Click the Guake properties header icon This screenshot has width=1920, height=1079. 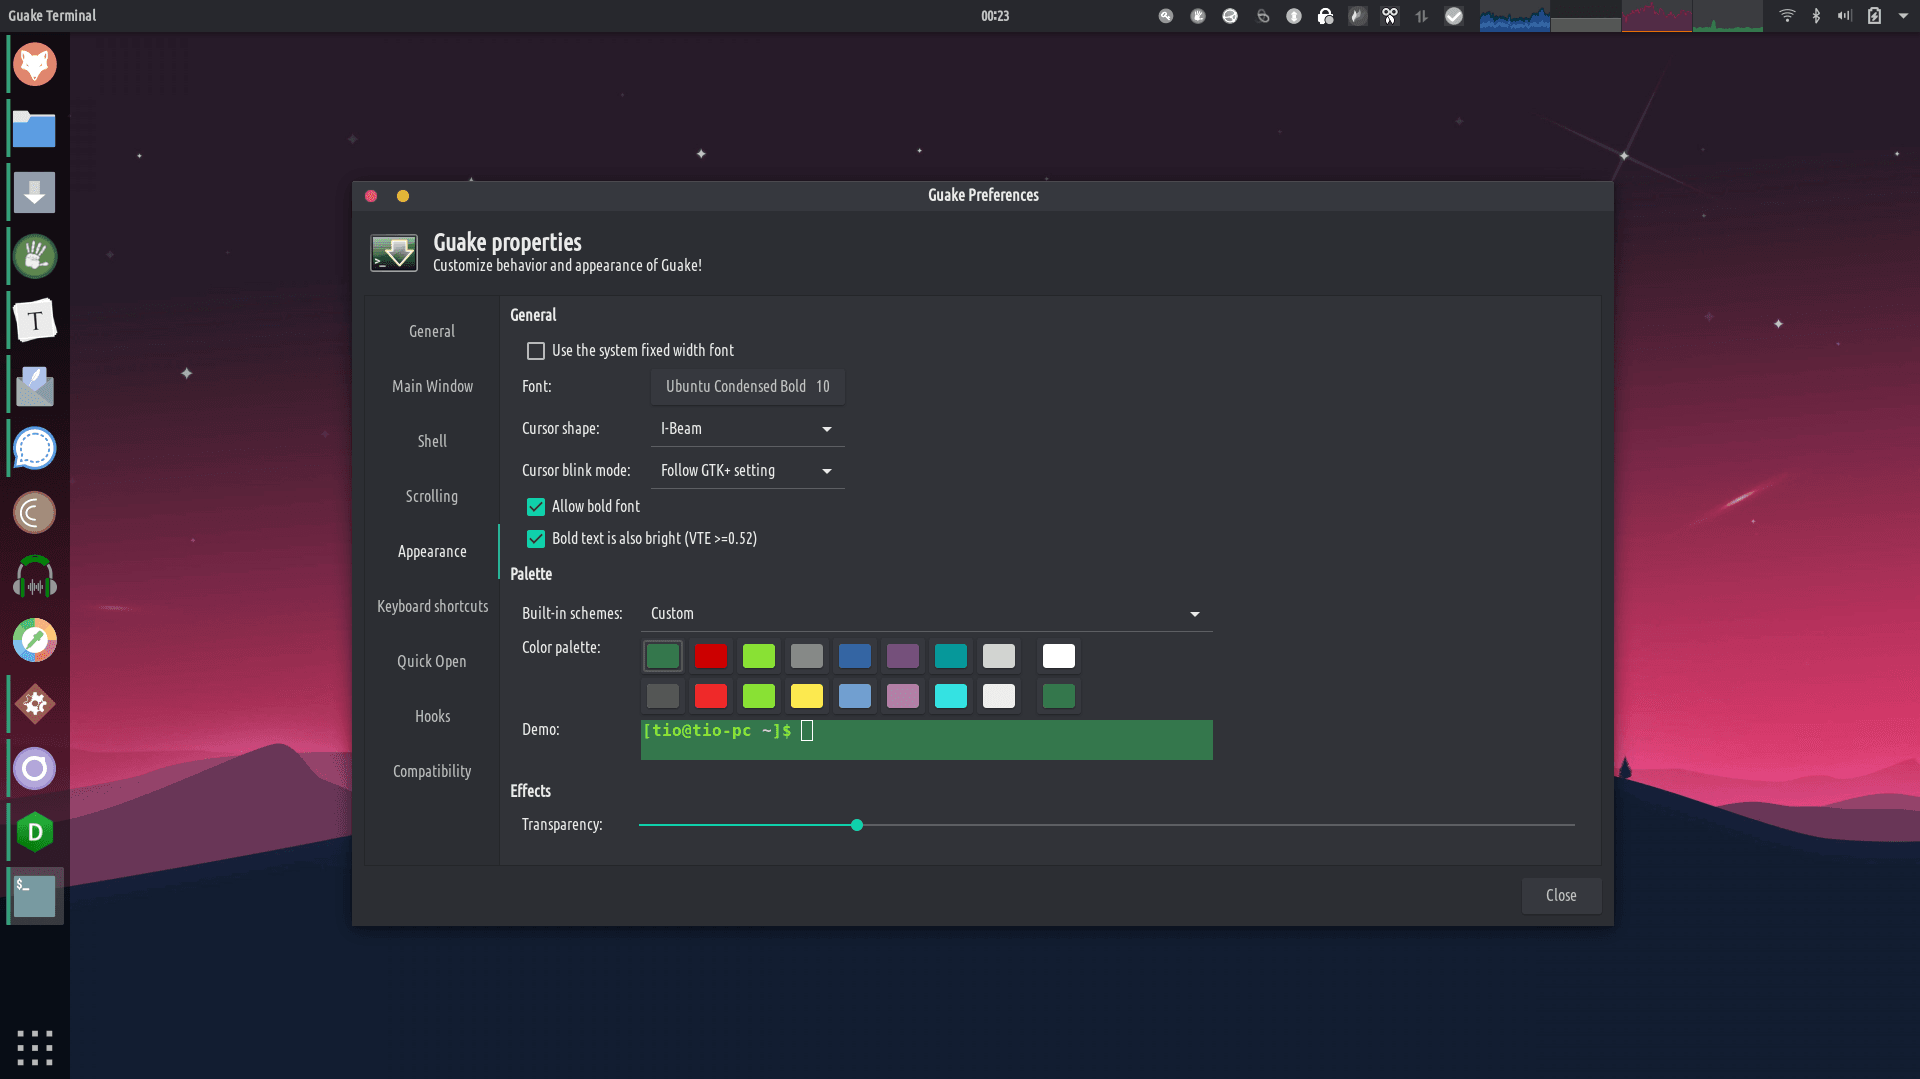pos(394,253)
